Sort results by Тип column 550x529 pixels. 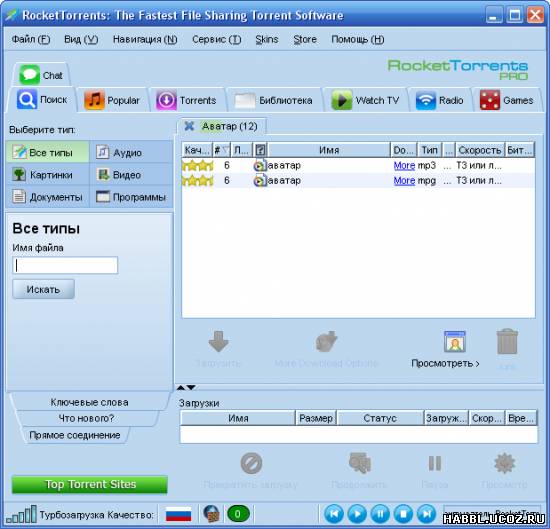tap(429, 150)
